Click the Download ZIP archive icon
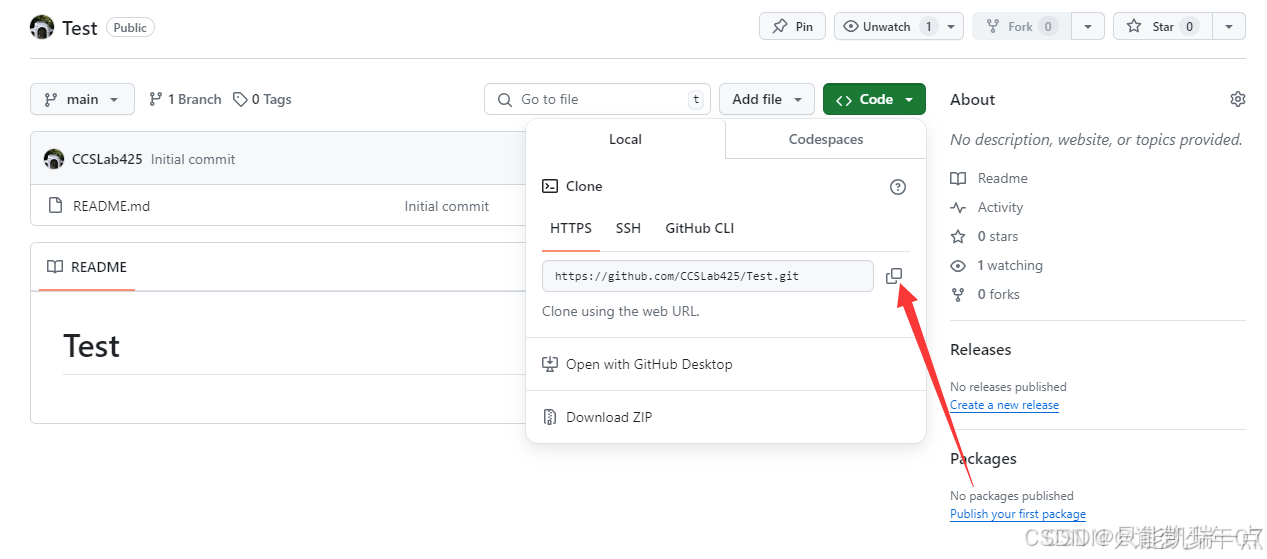The width and height of the screenshot is (1267, 559). coord(550,417)
